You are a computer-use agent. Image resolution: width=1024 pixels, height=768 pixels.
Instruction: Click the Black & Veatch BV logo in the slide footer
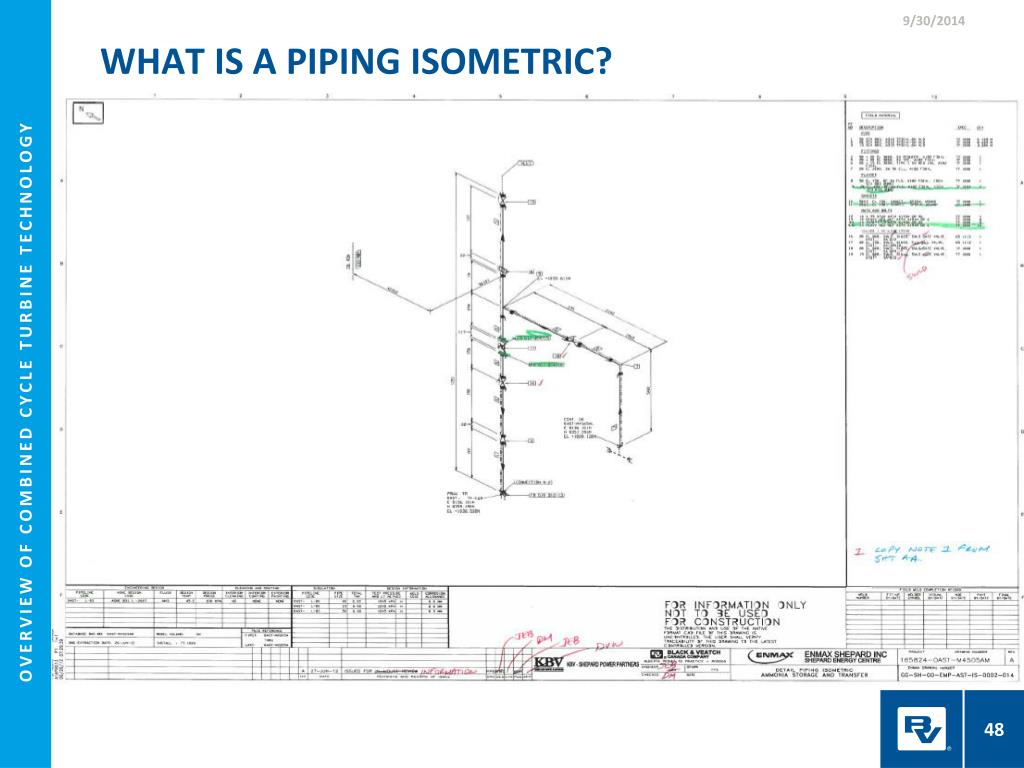[921, 728]
